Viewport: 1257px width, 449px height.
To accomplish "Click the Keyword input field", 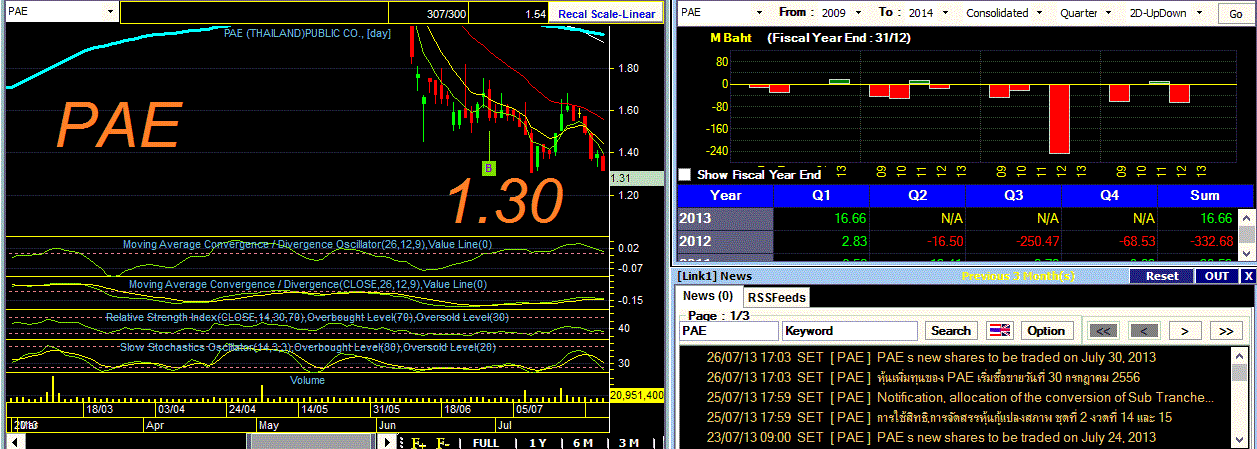I will 850,331.
